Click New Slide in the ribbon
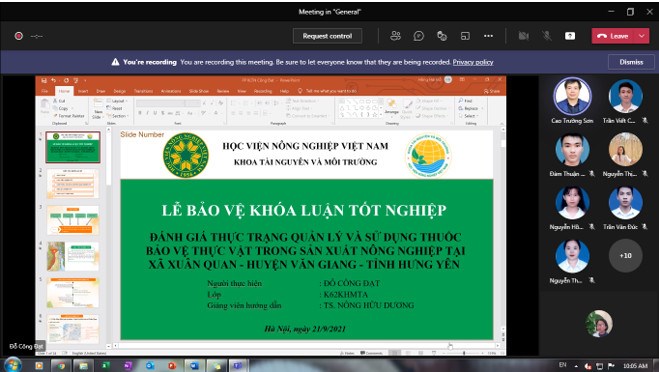The image size is (659, 372). tap(98, 109)
